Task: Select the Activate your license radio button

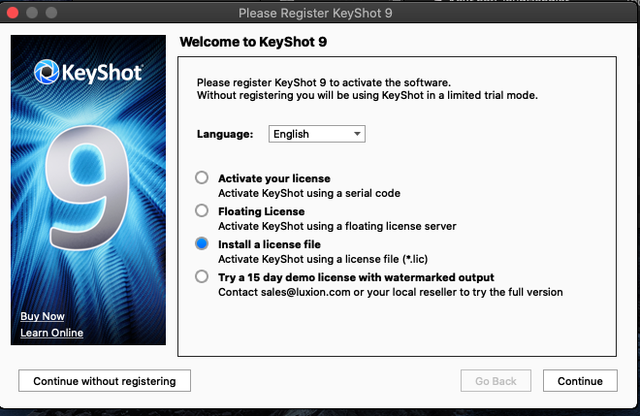Action: pyautogui.click(x=202, y=178)
